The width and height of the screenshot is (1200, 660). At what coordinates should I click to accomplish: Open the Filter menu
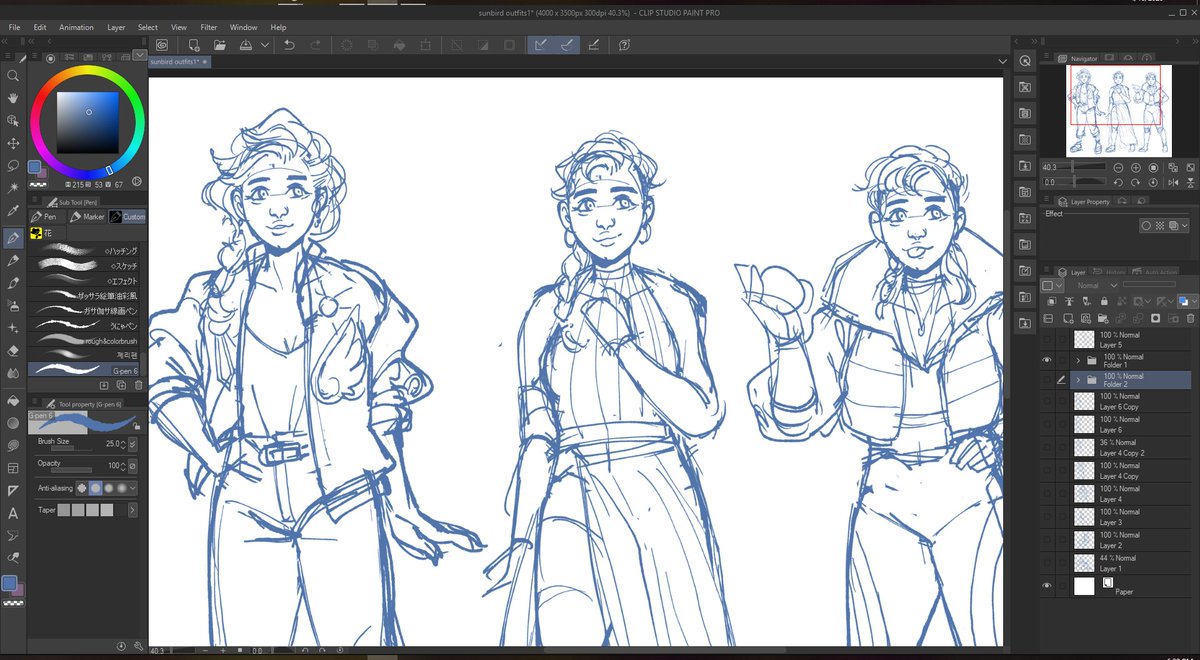pos(208,27)
